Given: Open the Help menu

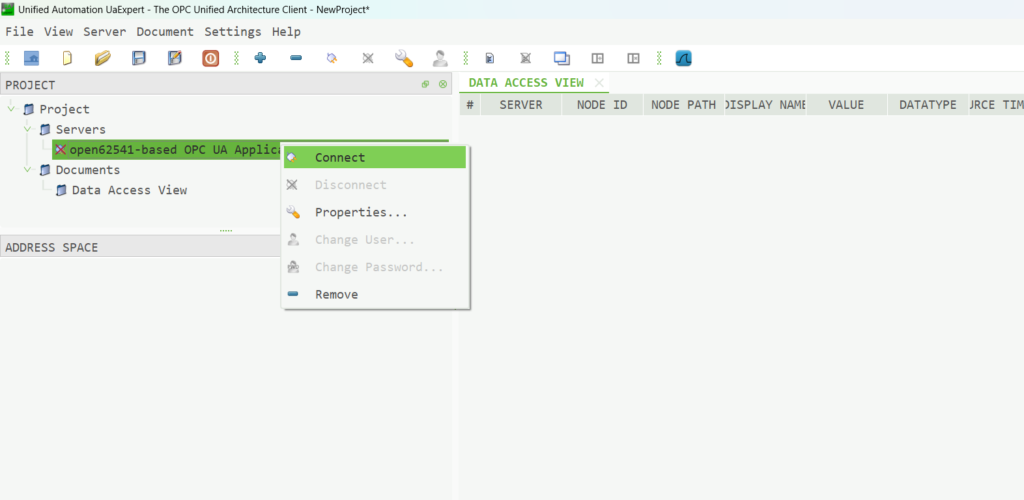Looking at the screenshot, I should (286, 31).
